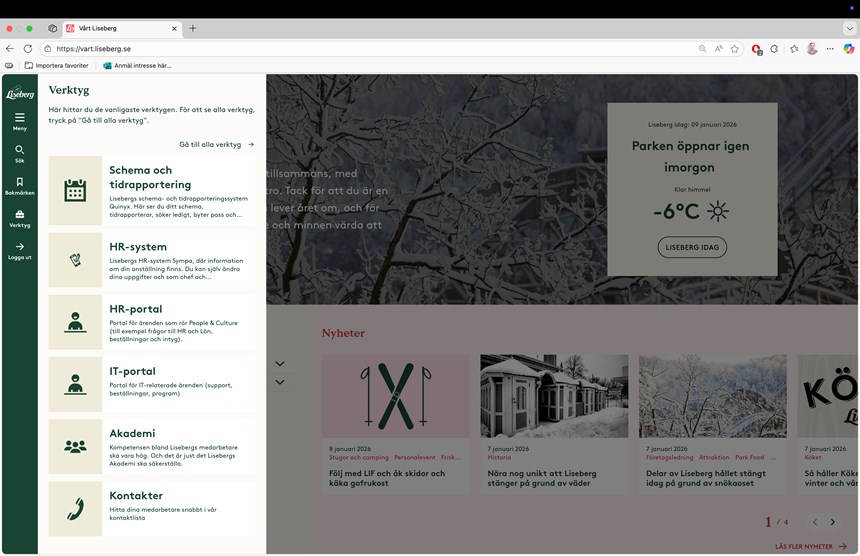Select the 'Vårt Liseberg' browser tab

click(x=120, y=28)
